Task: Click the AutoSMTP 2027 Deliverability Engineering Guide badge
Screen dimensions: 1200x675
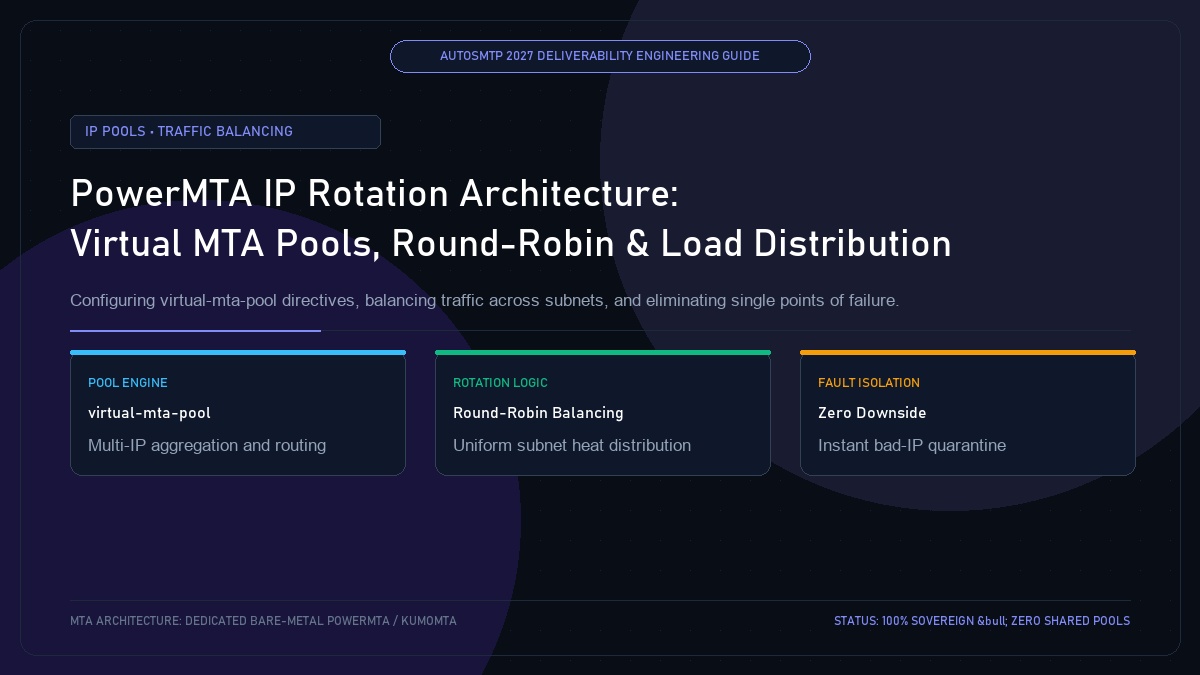Action: pyautogui.click(x=600, y=56)
